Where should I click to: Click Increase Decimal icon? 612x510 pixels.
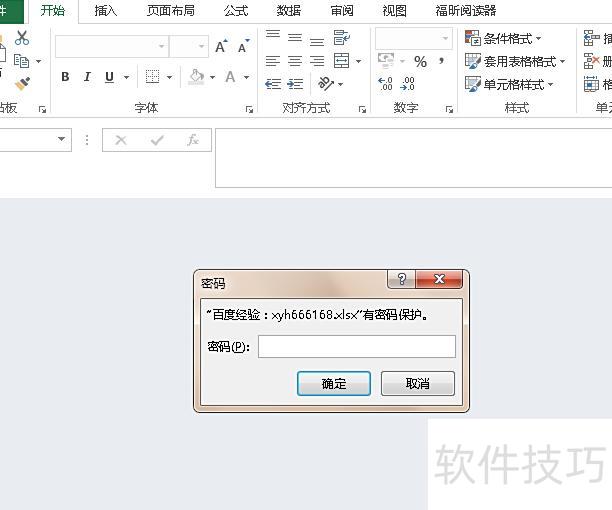coord(385,84)
